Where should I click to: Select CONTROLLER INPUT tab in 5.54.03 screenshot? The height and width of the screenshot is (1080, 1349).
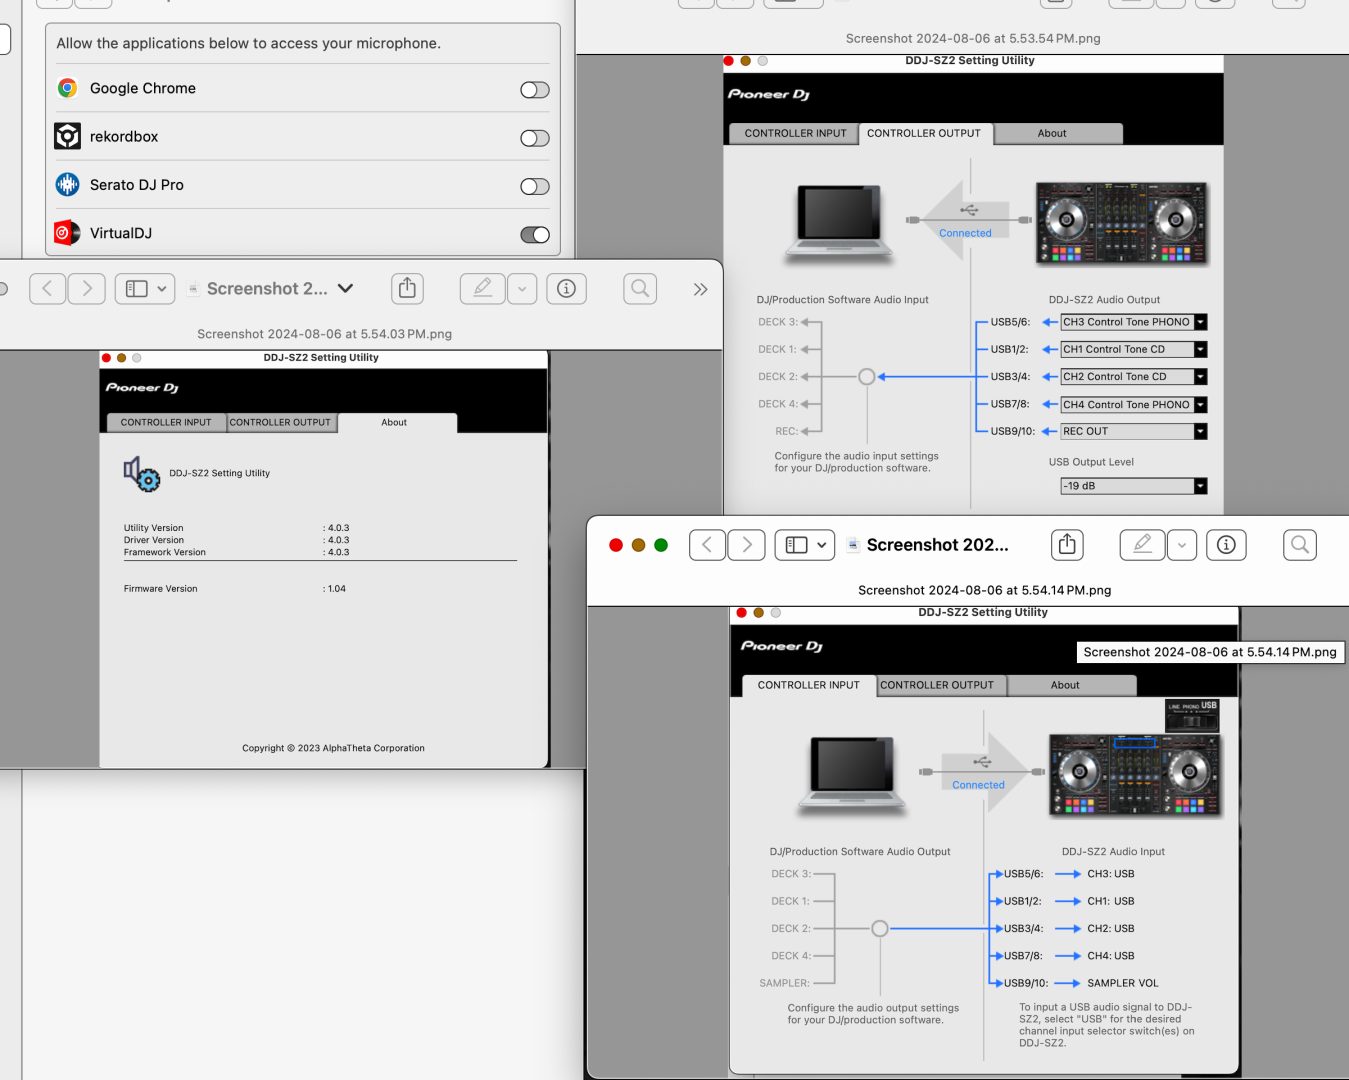166,422
